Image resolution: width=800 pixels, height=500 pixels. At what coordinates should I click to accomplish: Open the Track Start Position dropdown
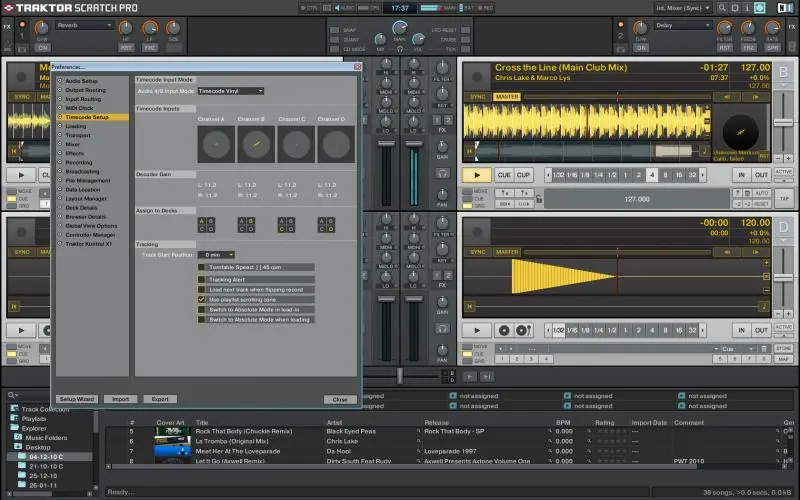point(216,255)
